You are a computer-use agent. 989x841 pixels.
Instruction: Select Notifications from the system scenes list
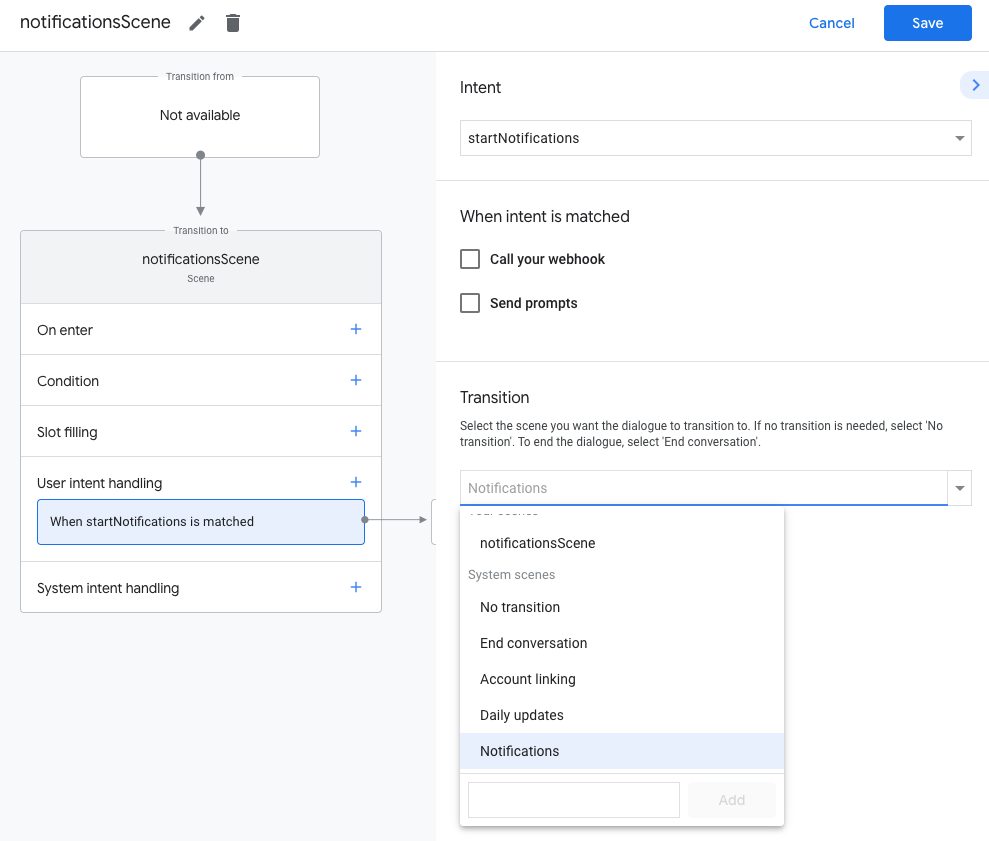coord(520,751)
